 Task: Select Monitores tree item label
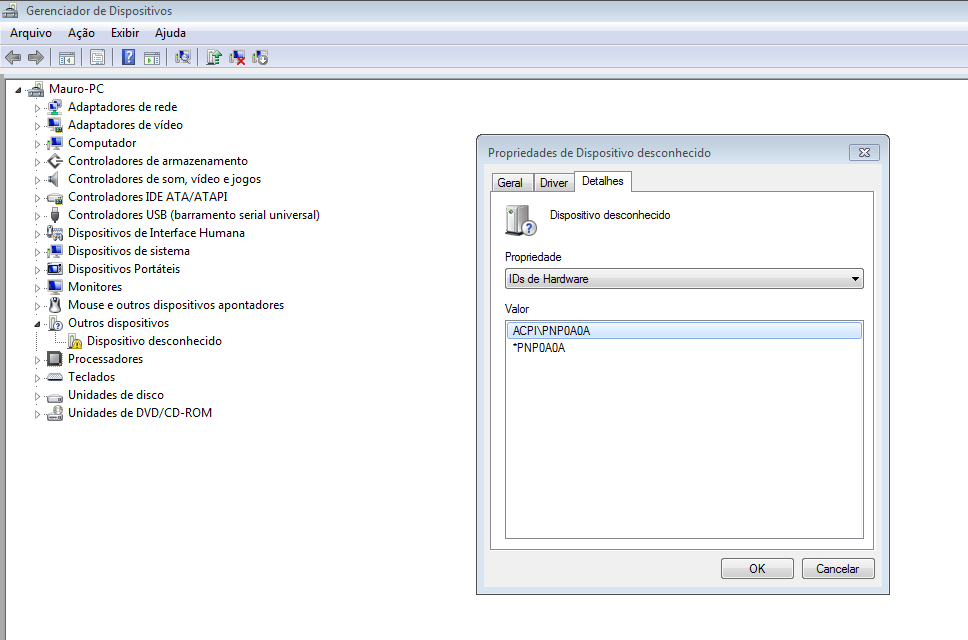click(95, 287)
